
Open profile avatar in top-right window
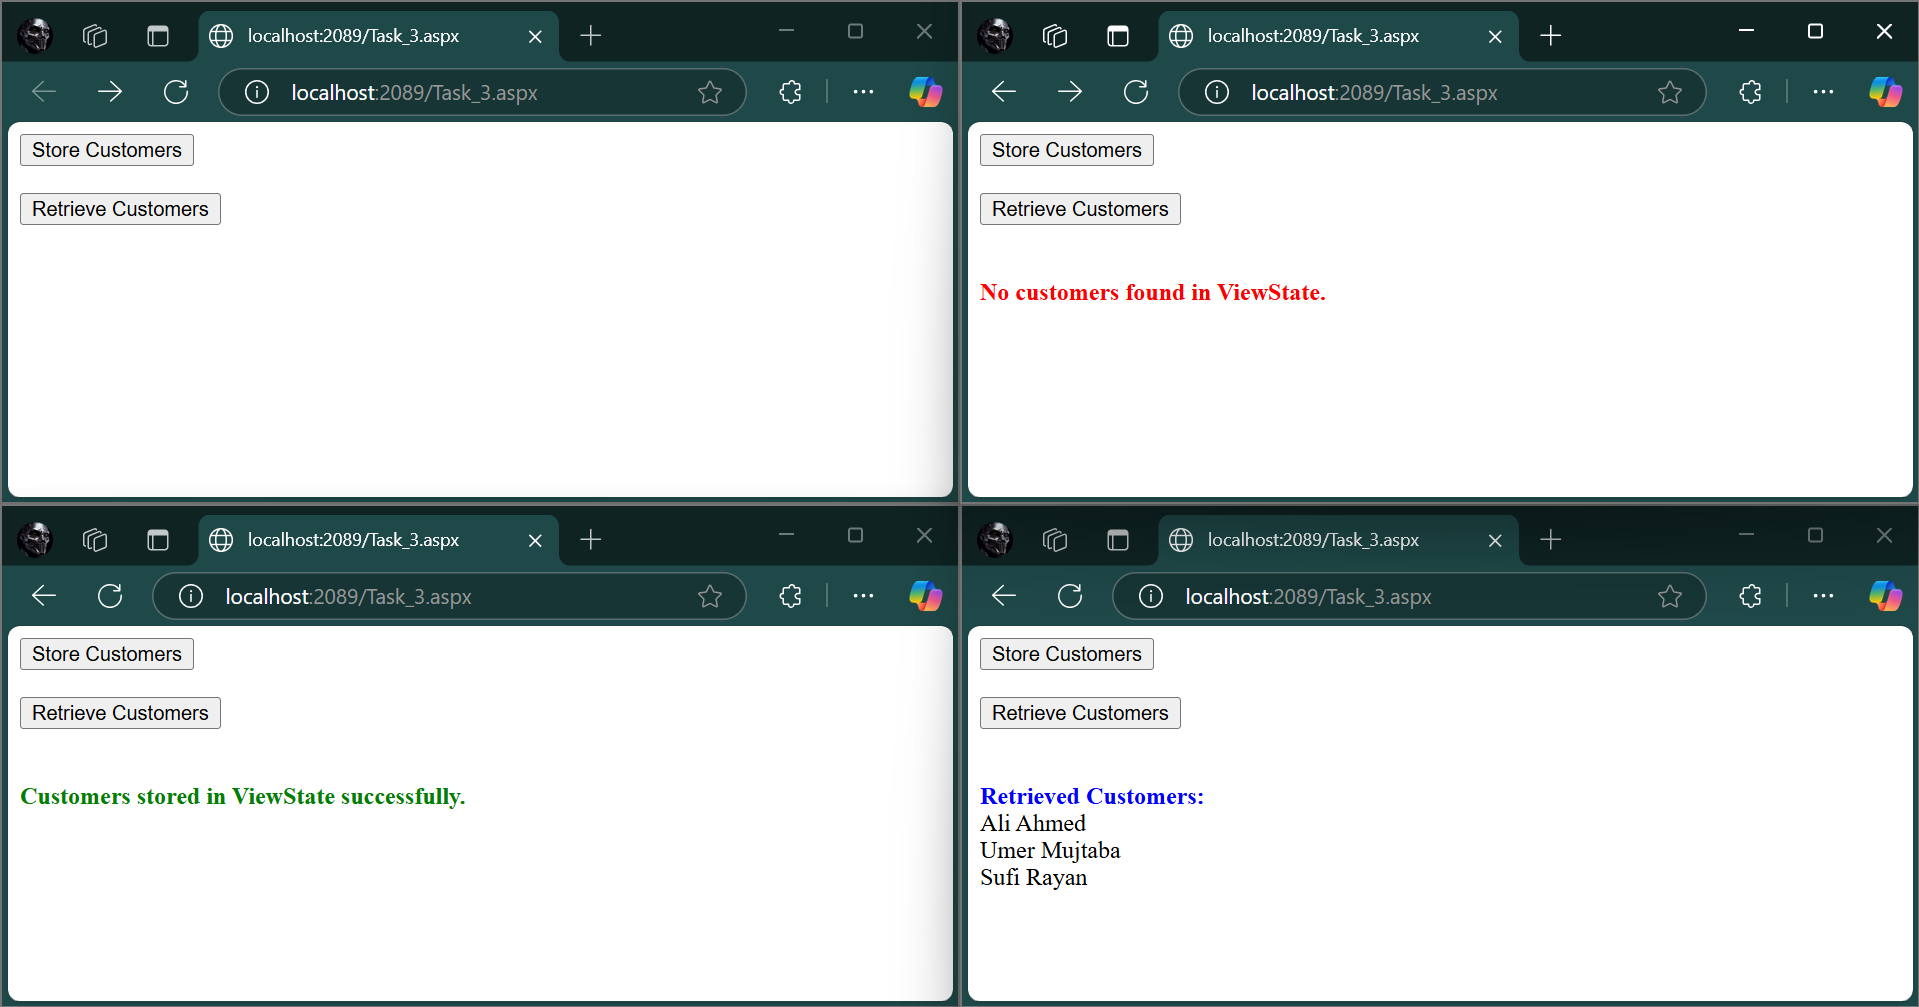pos(995,36)
